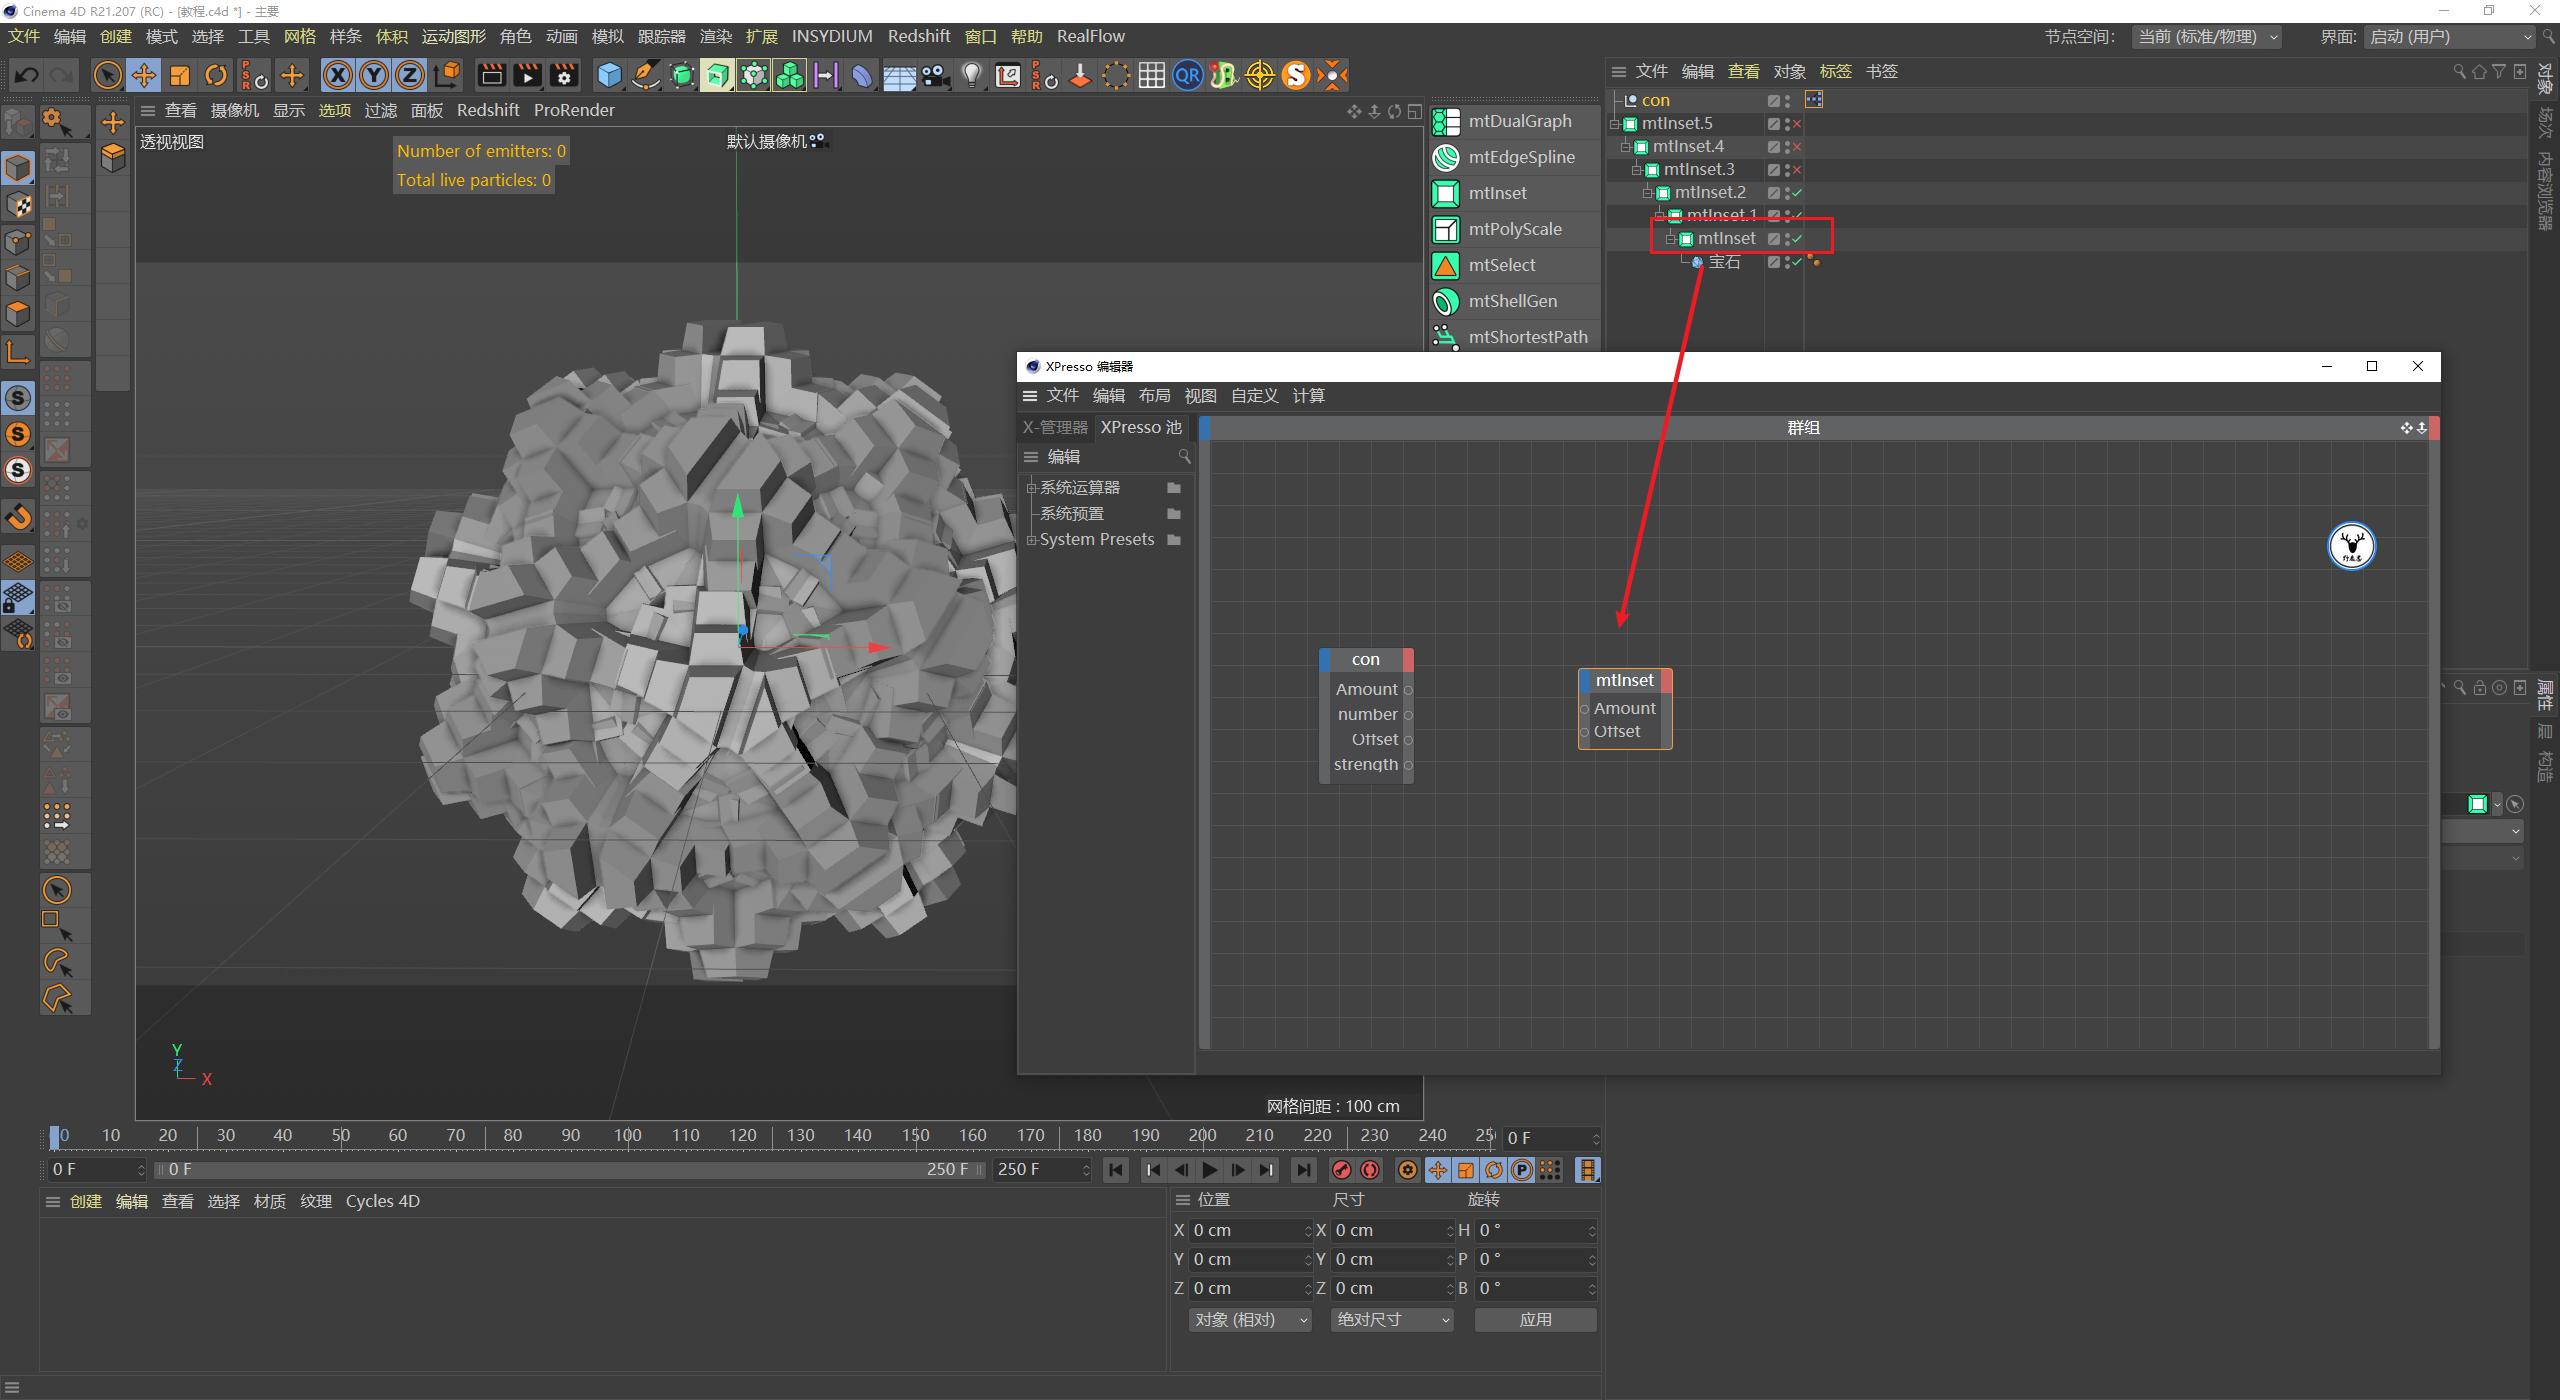Open the 渲染 menu in the menu bar
2560x1400 pixels.
[x=714, y=36]
